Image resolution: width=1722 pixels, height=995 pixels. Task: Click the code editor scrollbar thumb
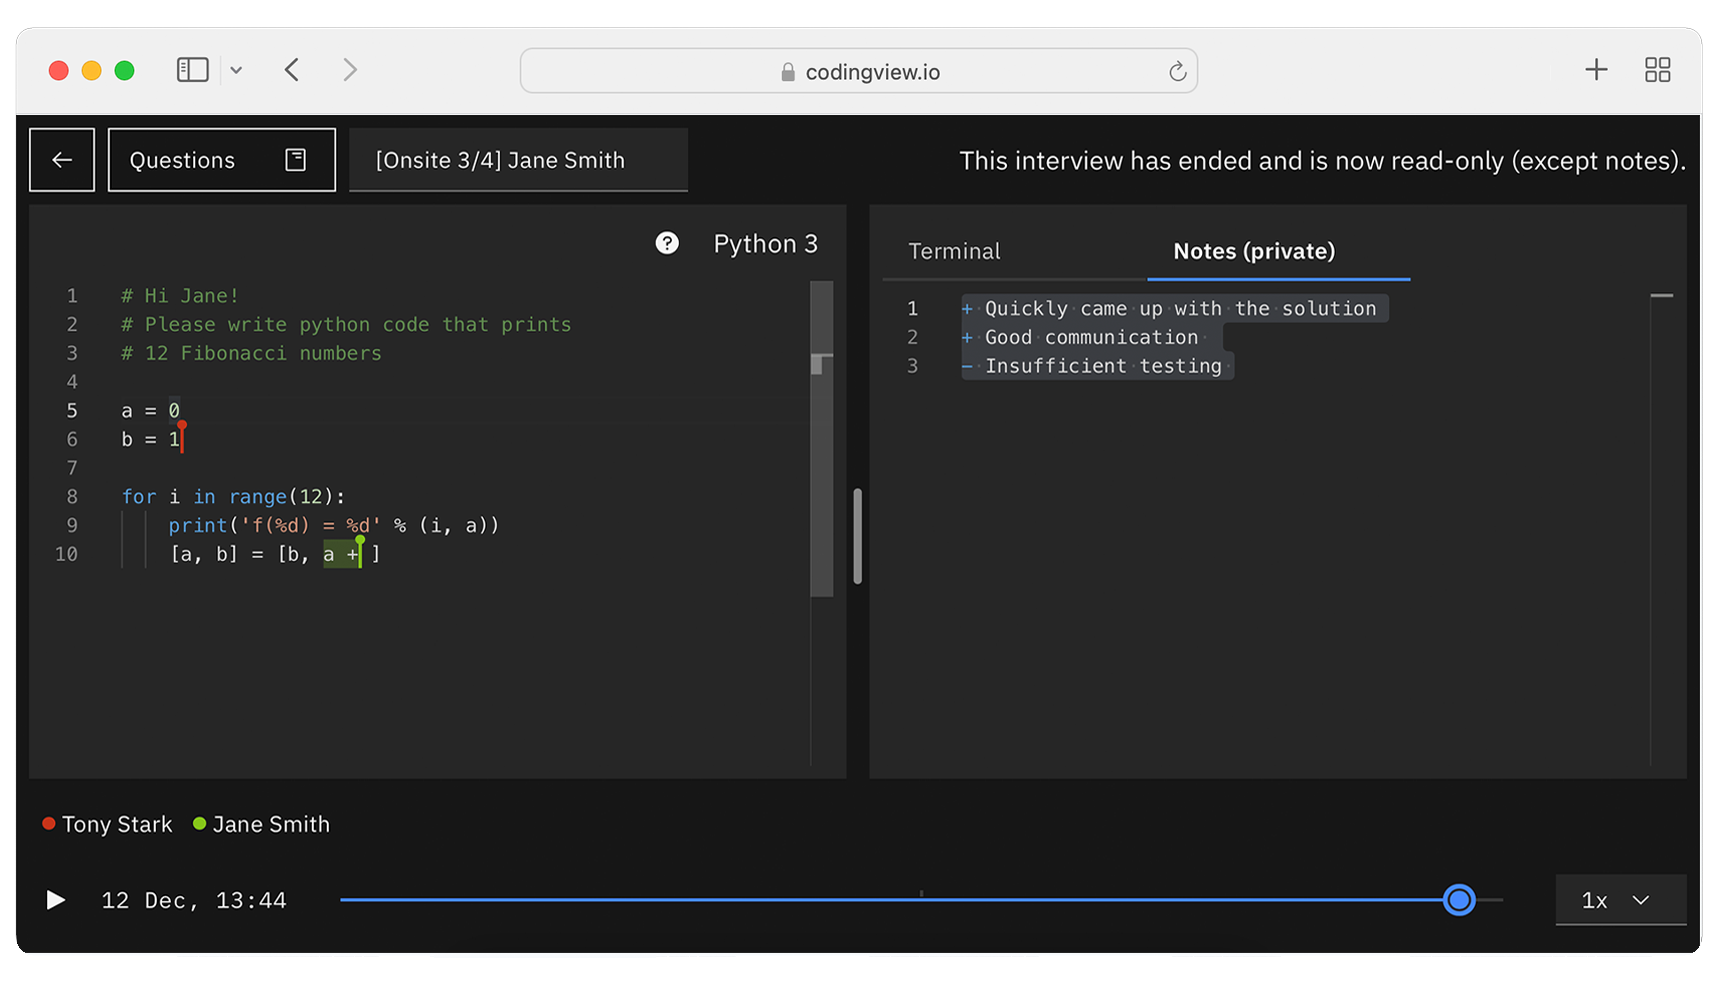(821, 438)
